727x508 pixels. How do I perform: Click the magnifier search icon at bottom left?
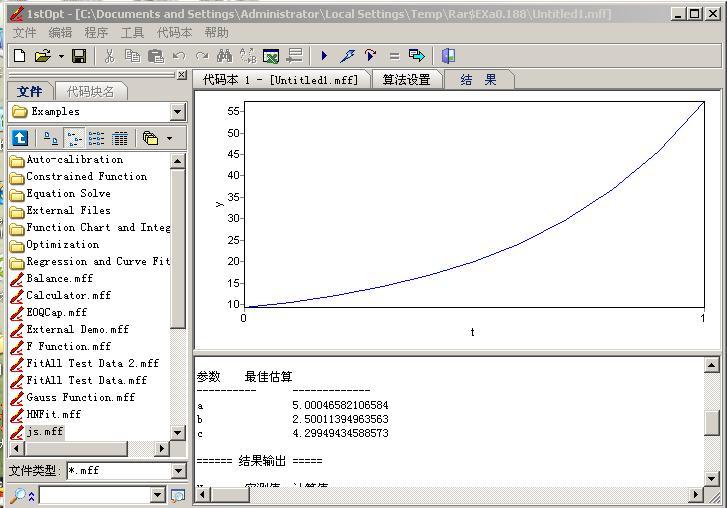(x=18, y=495)
